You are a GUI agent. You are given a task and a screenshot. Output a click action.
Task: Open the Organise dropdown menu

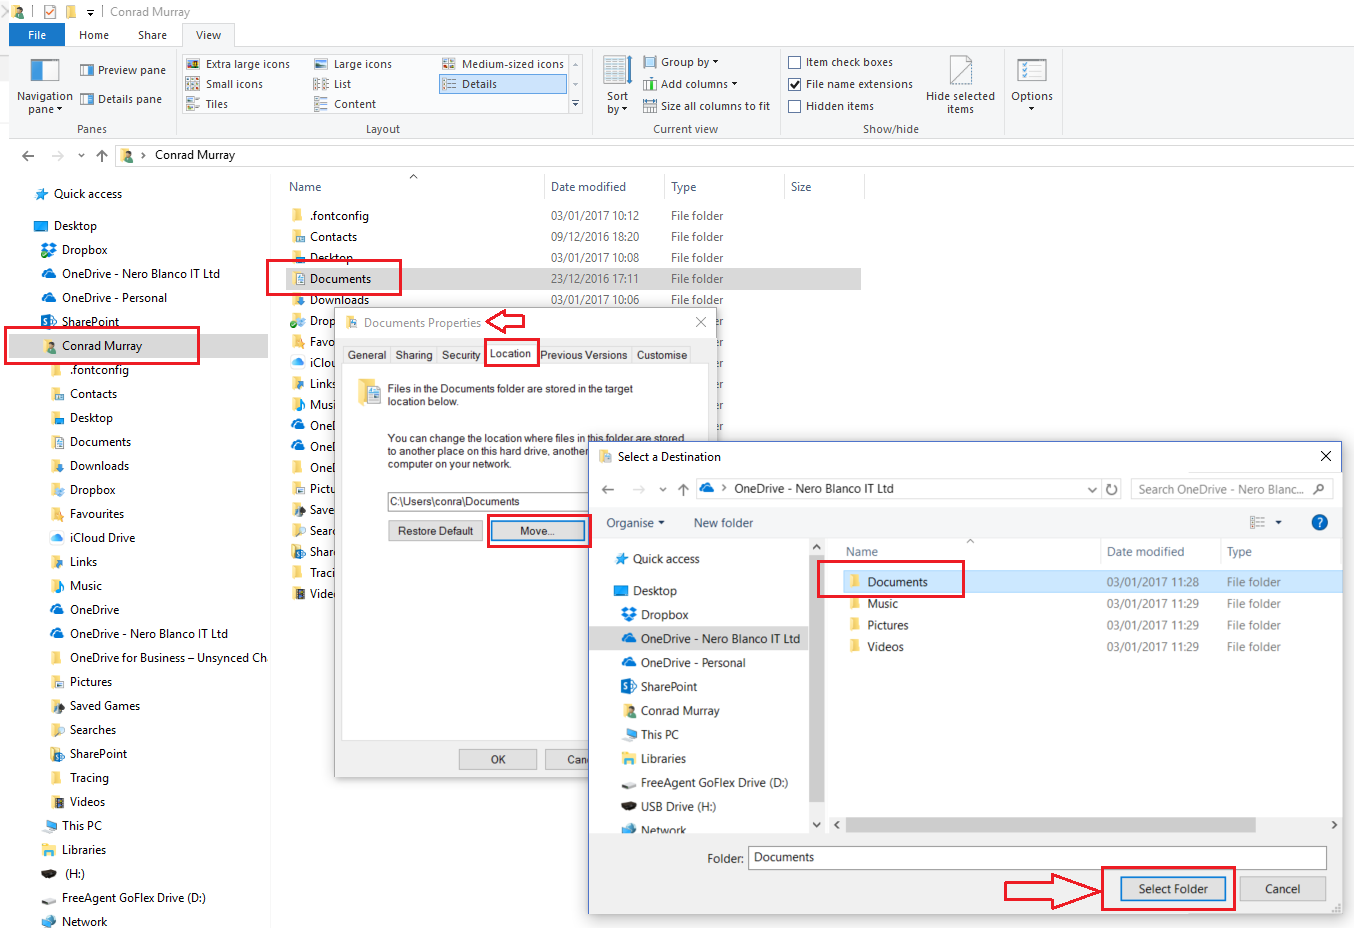(635, 523)
